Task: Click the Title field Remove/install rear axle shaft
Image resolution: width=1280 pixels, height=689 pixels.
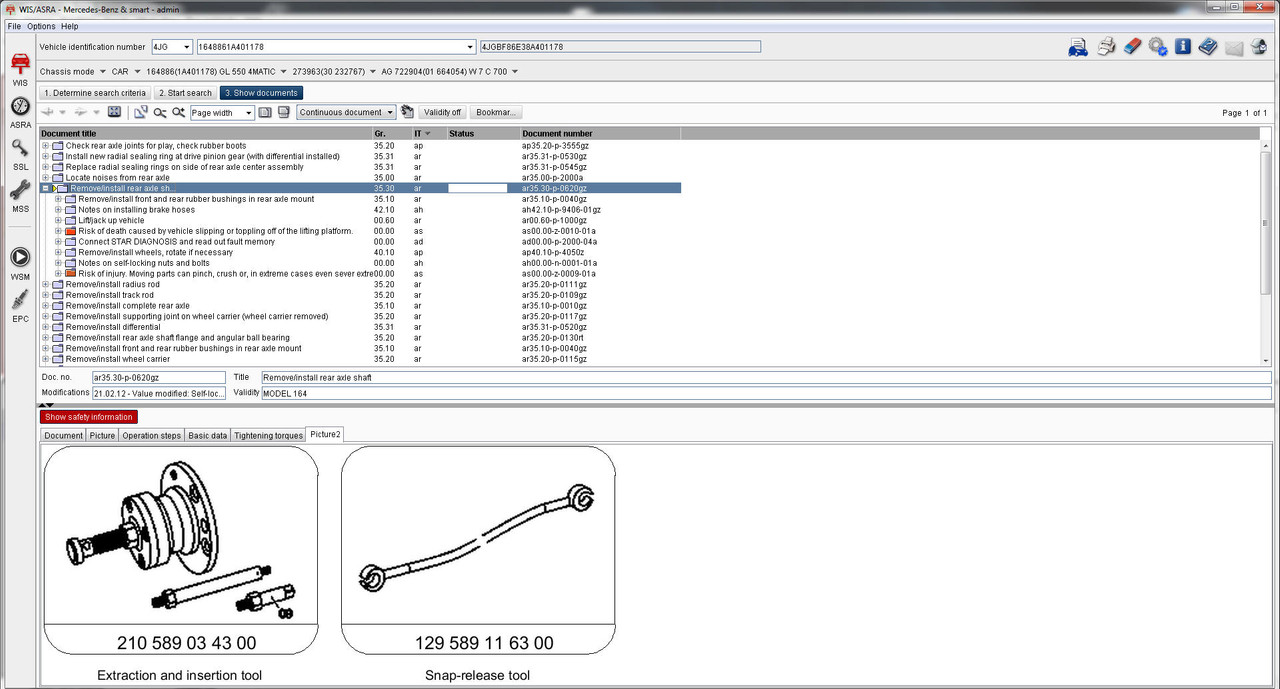Action: click(x=766, y=378)
